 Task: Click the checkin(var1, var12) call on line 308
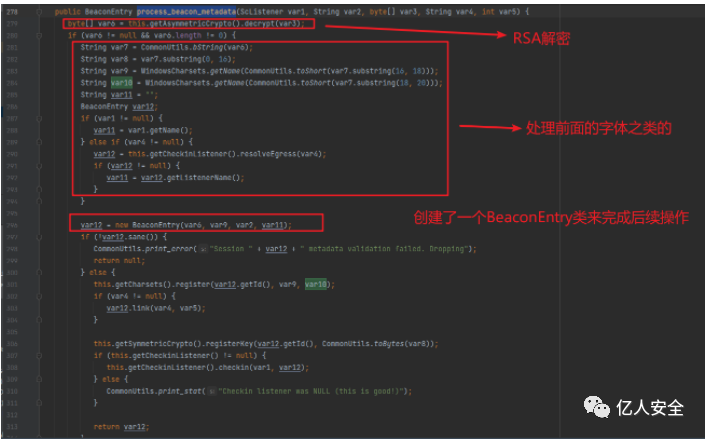tap(262, 367)
